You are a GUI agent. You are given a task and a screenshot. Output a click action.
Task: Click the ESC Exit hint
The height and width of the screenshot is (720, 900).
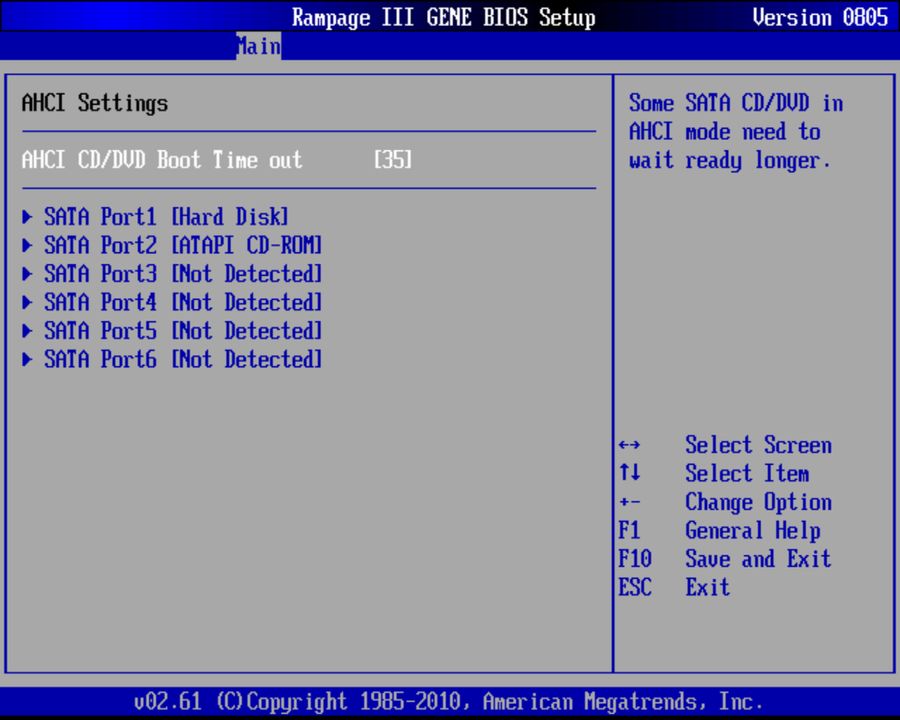(674, 587)
